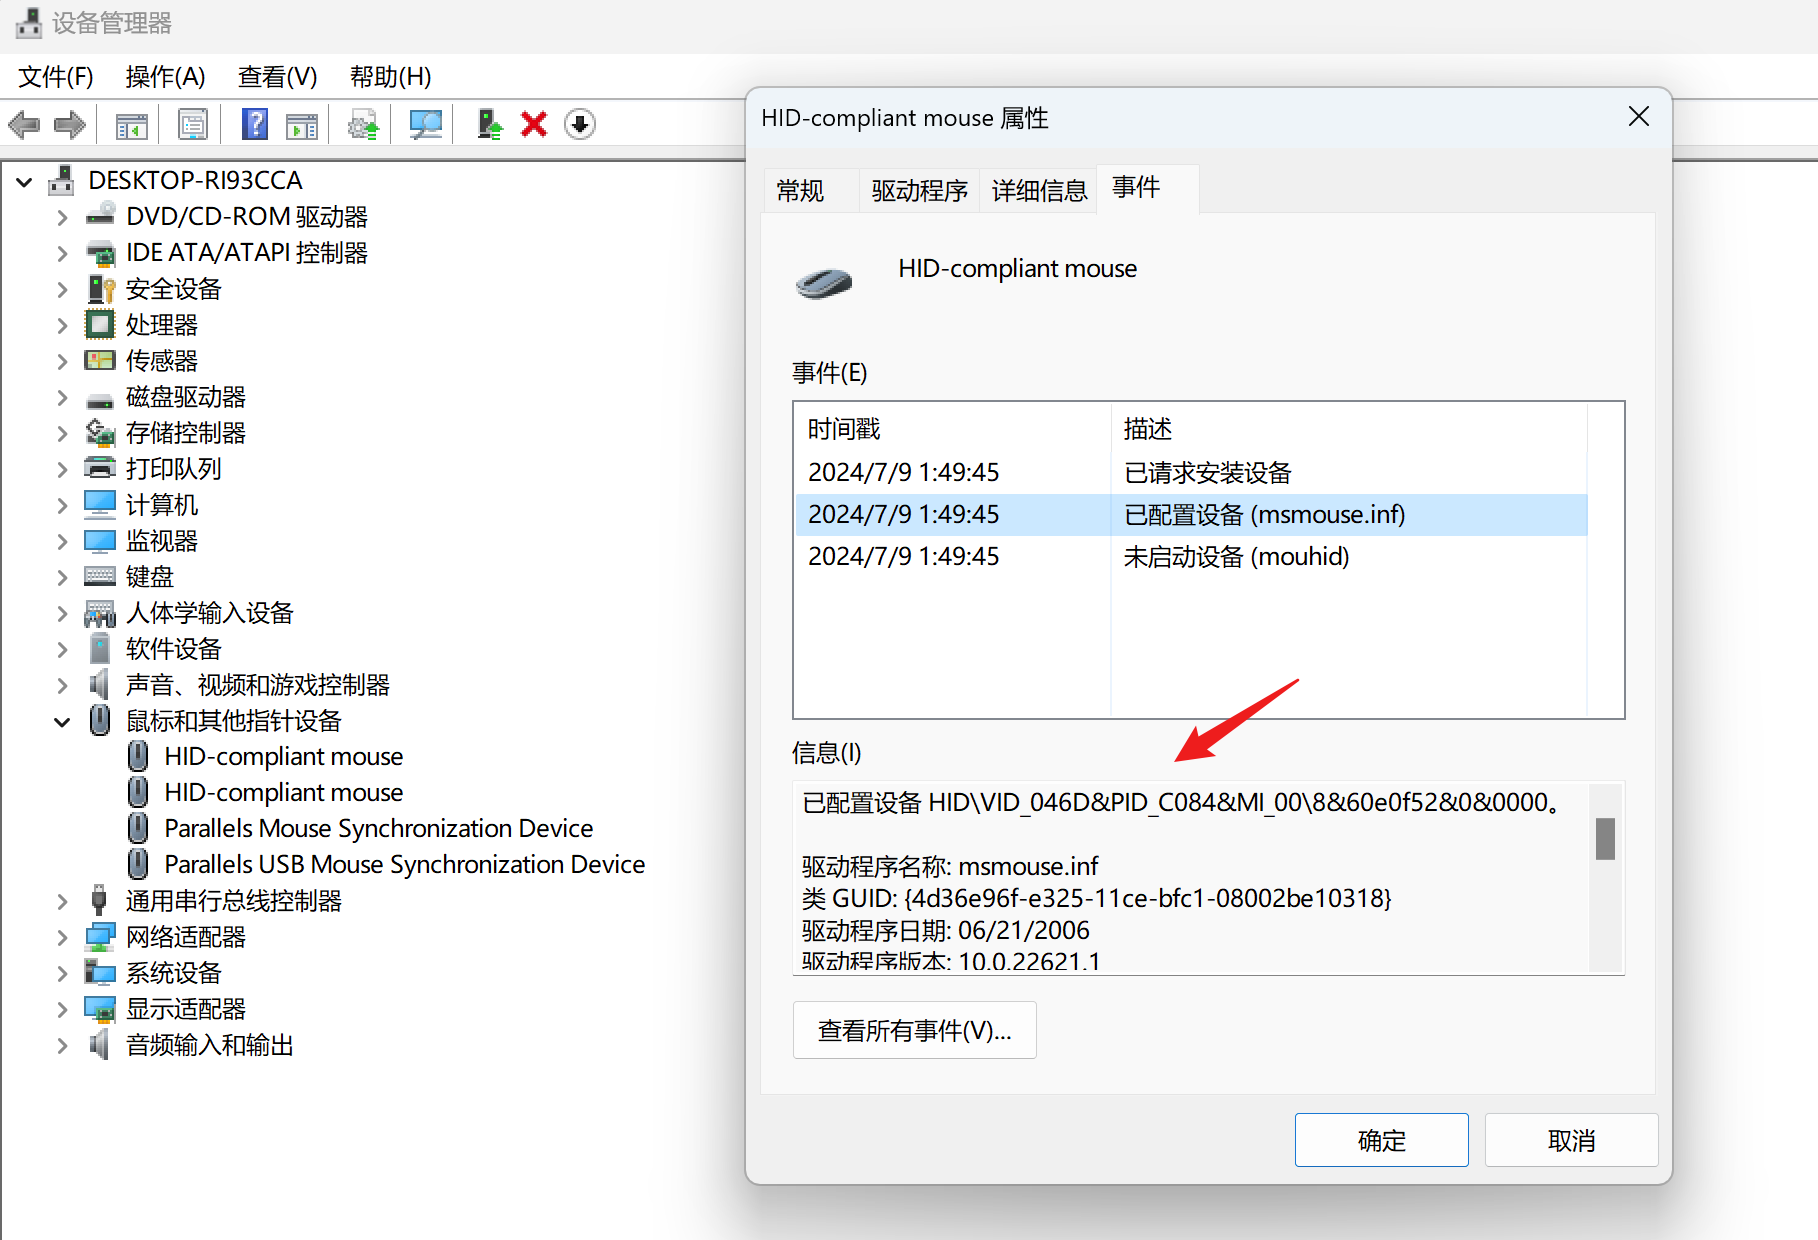
Task: Click the information box scrollbar thumb
Action: pos(1605,838)
